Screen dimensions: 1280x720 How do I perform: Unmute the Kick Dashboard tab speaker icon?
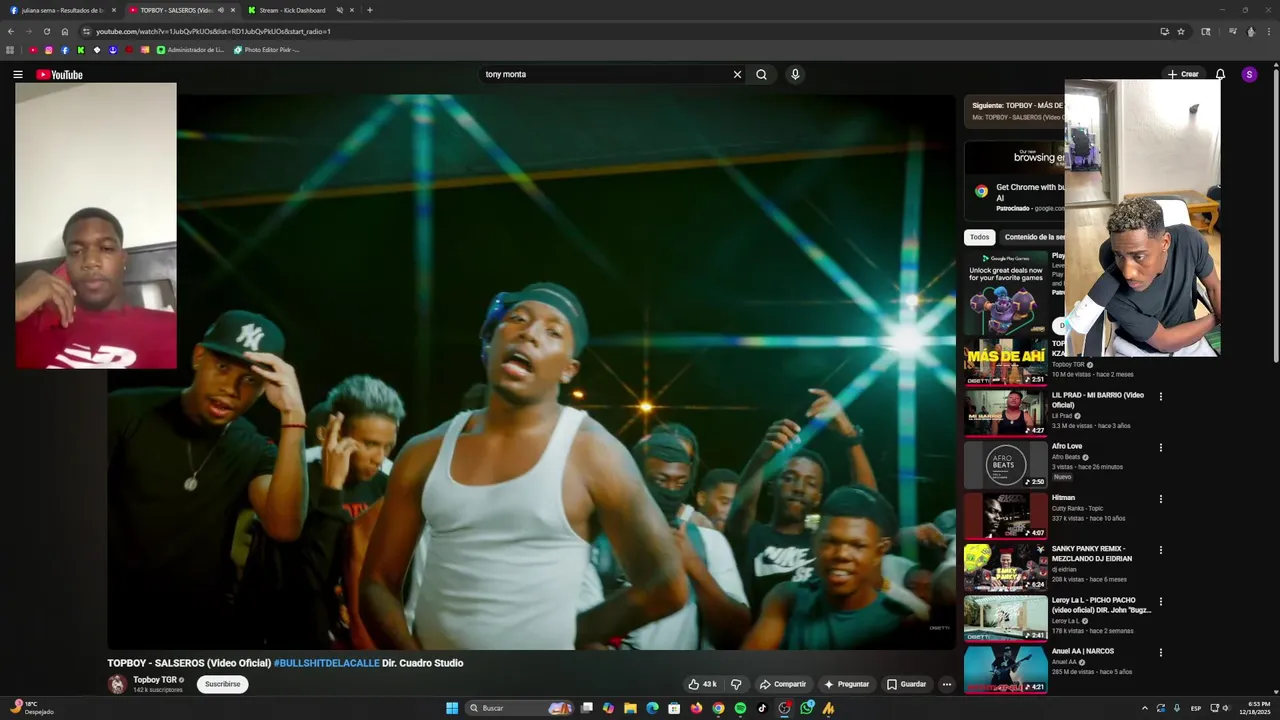pyautogui.click(x=339, y=10)
